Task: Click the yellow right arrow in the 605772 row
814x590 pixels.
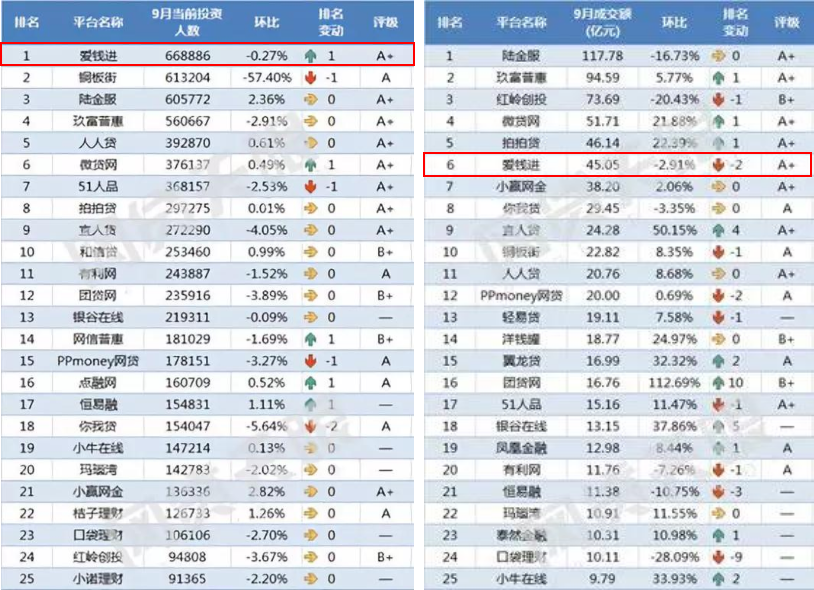Action: tap(310, 100)
